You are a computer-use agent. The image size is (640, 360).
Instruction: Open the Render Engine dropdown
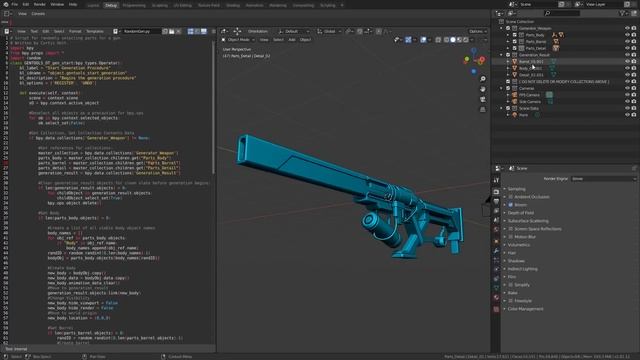click(x=603, y=179)
